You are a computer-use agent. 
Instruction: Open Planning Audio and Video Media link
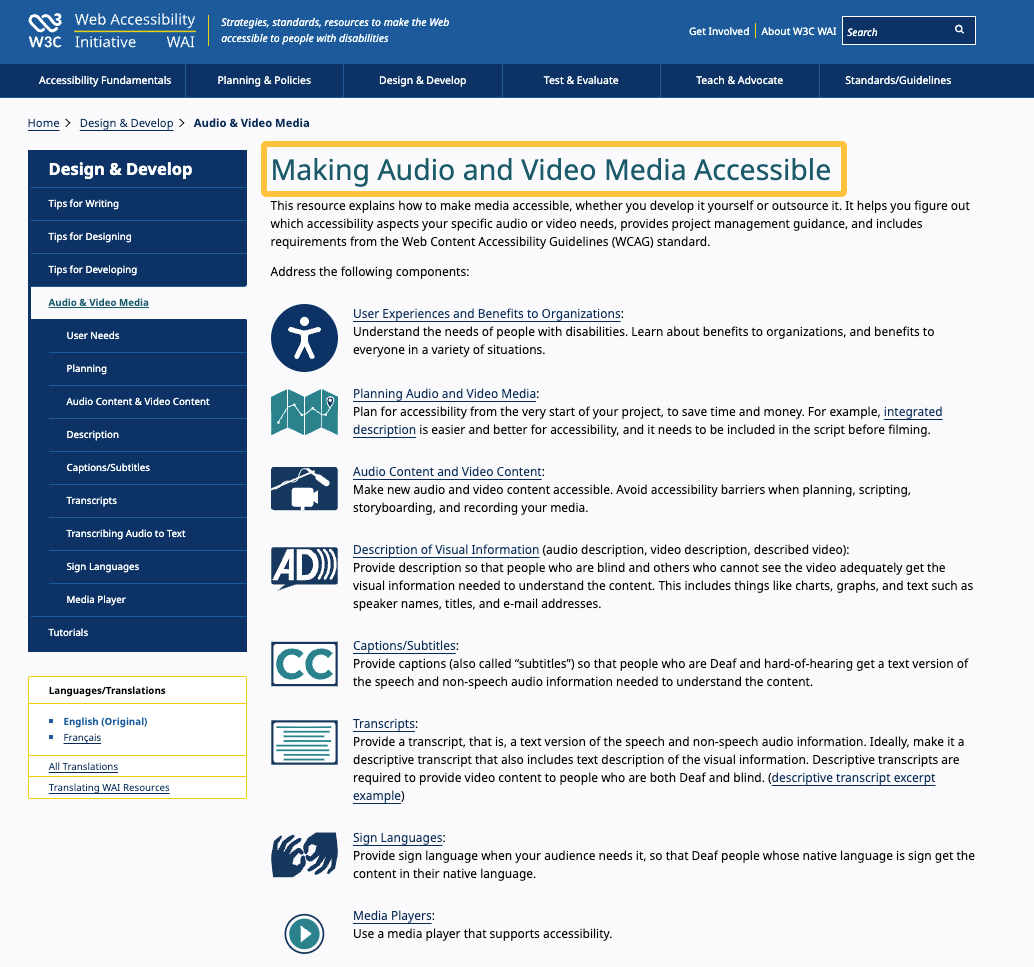pos(444,394)
